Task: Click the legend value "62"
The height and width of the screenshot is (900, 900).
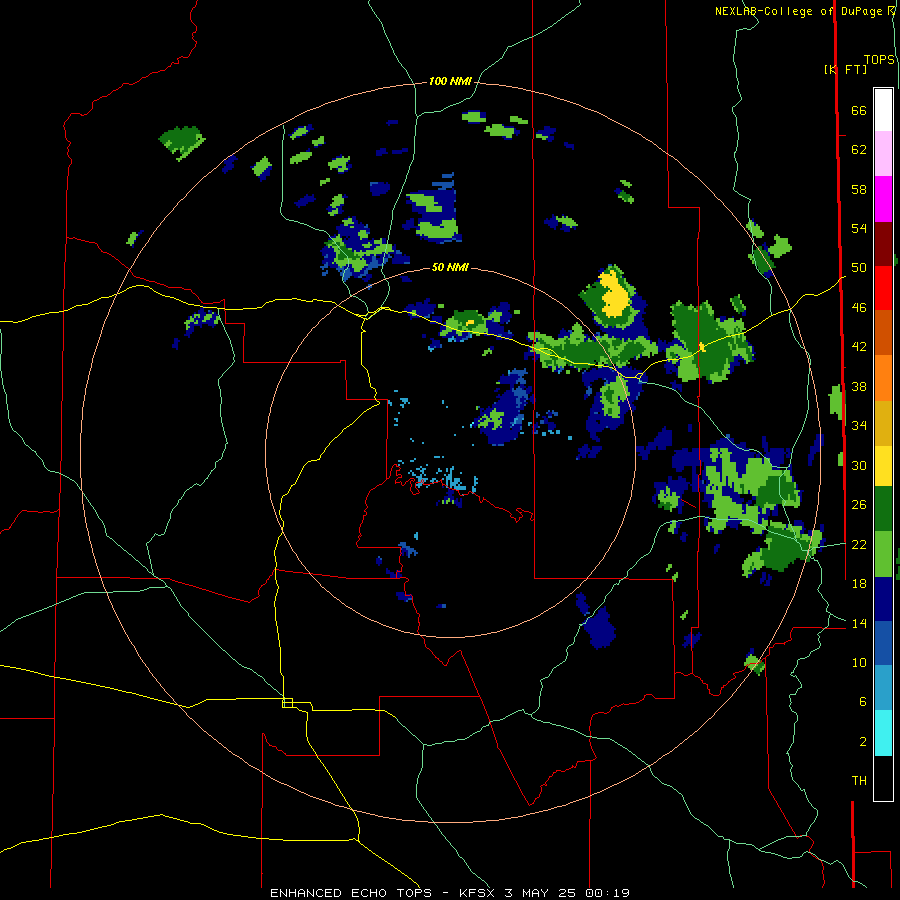Action: click(859, 150)
